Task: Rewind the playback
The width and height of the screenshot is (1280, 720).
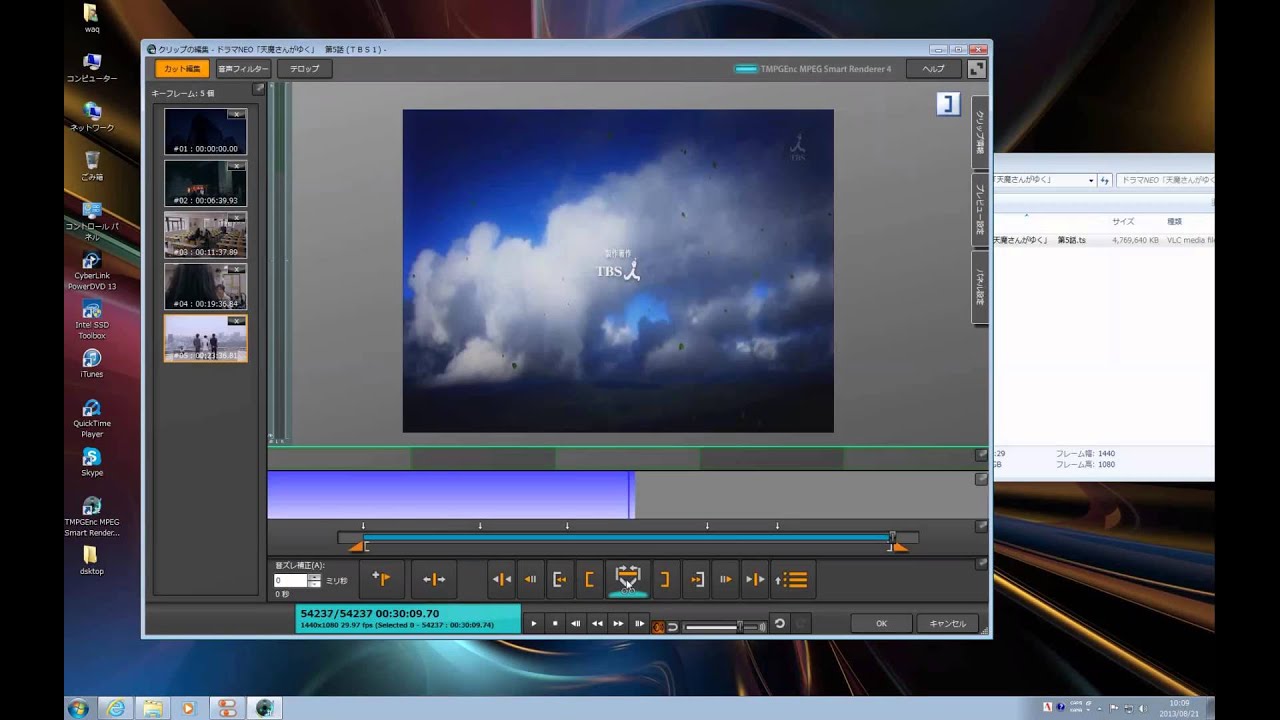Action: (597, 624)
